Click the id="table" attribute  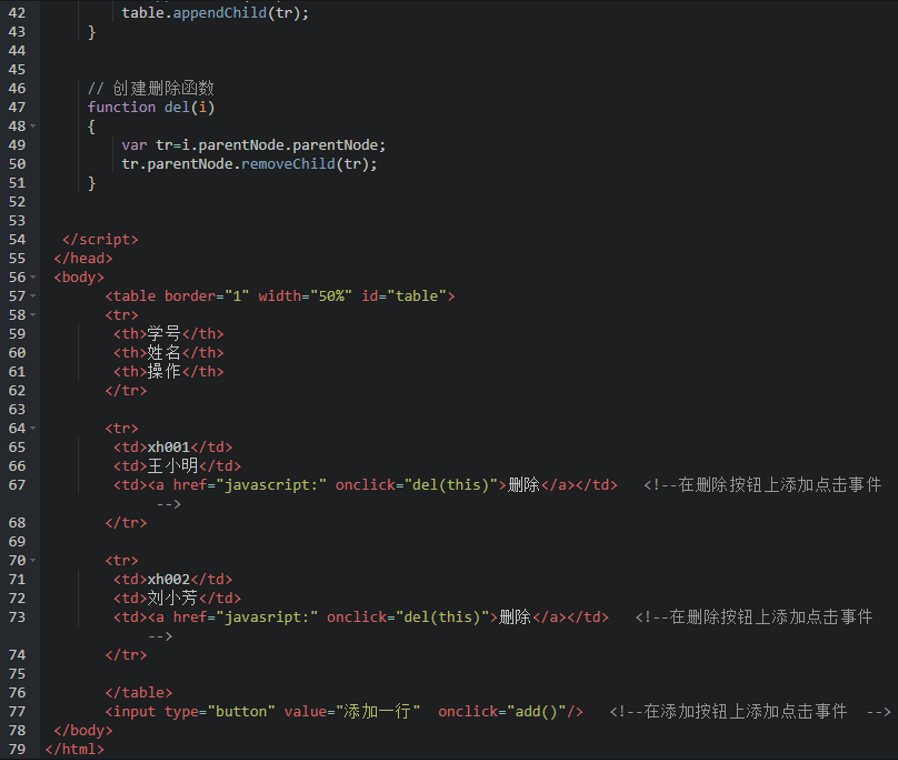(x=404, y=296)
